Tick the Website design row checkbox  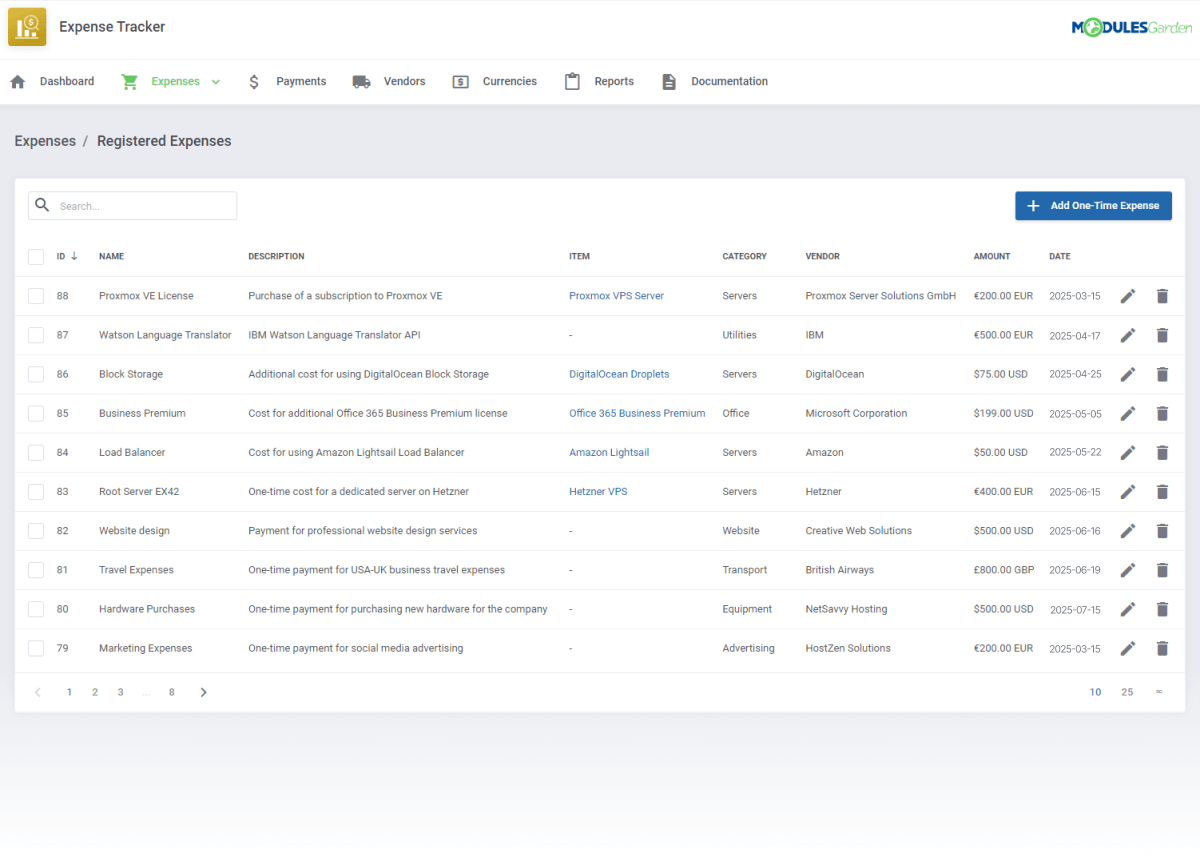click(36, 531)
